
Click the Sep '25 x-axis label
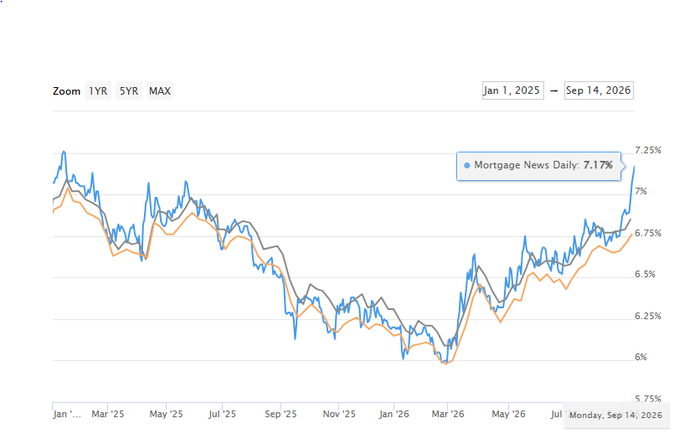(x=281, y=414)
